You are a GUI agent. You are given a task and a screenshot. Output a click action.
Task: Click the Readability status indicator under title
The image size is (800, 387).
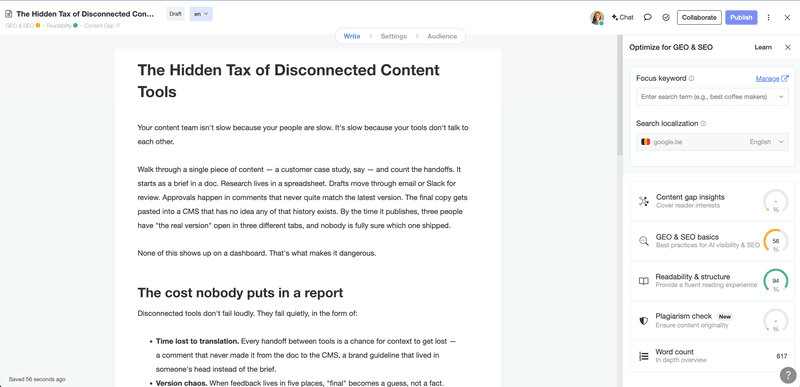click(62, 25)
